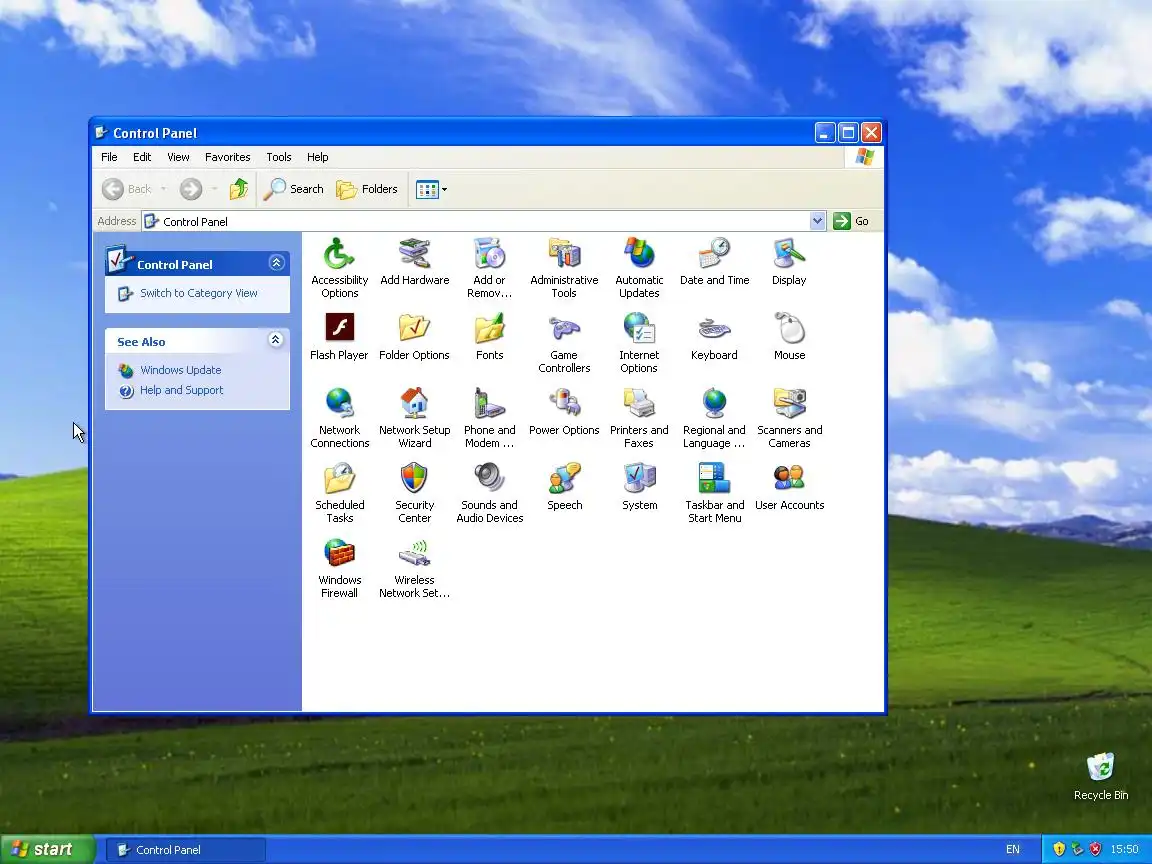Open Display properties icon
1152x864 pixels.
[x=789, y=262]
